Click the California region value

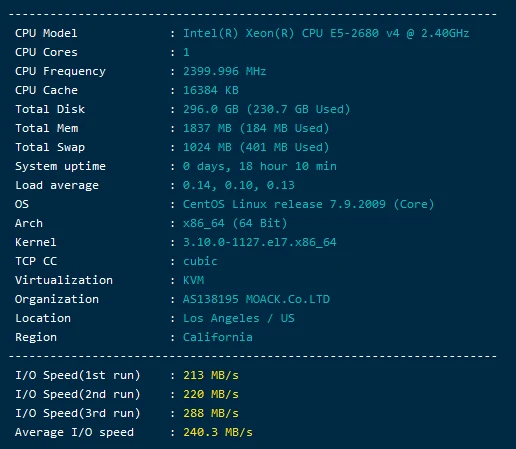pyautogui.click(x=218, y=337)
